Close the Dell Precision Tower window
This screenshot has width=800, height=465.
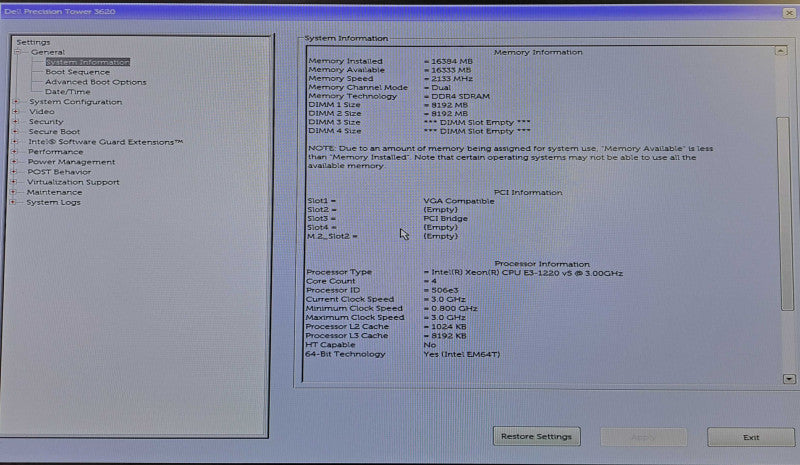click(x=789, y=12)
